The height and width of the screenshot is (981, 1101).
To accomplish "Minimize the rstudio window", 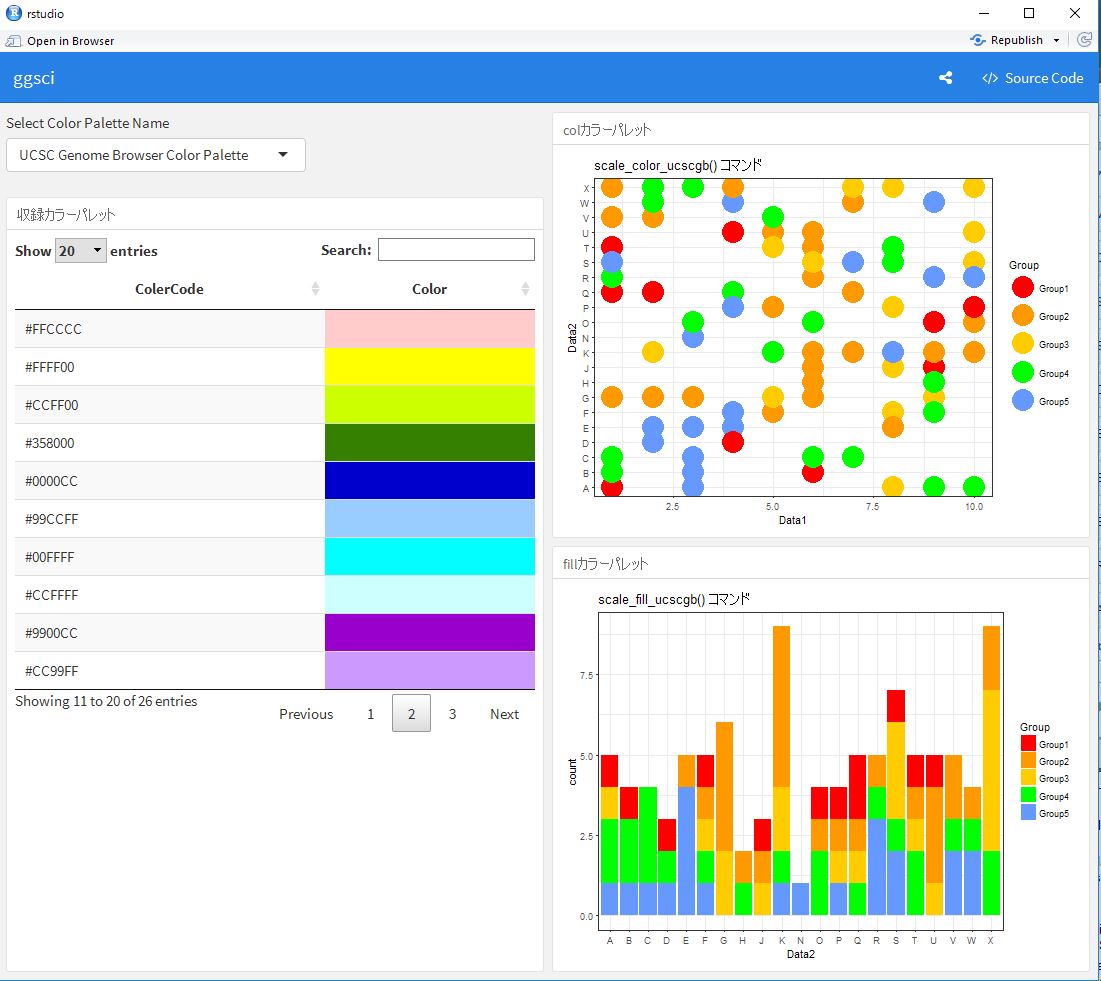I will (984, 13).
